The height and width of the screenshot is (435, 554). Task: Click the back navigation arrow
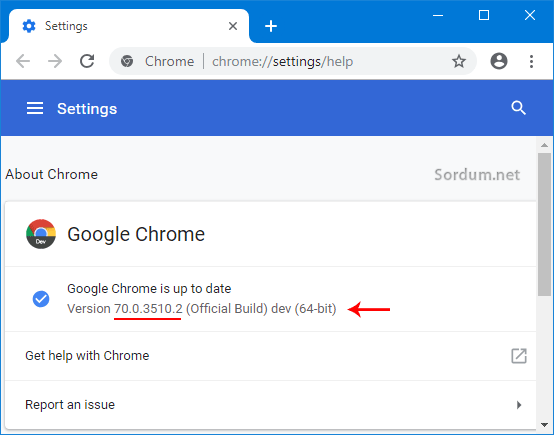tap(23, 61)
